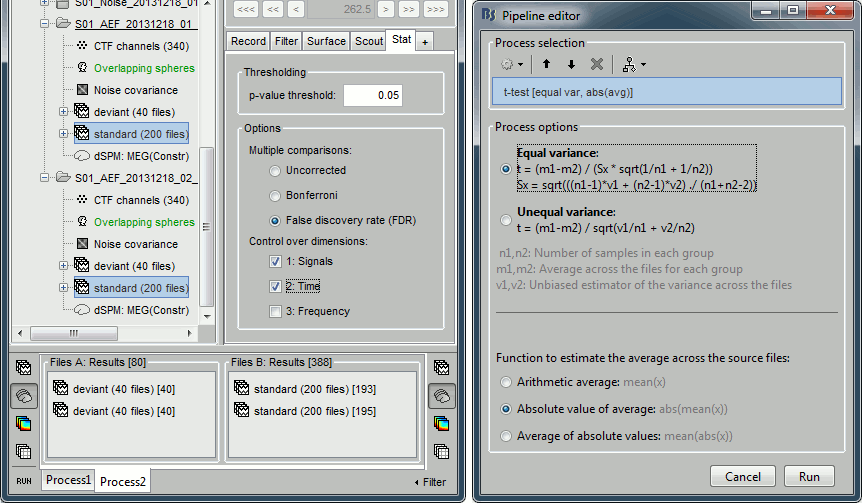Open the add process gear dropdown
862x503 pixels.
(511, 64)
